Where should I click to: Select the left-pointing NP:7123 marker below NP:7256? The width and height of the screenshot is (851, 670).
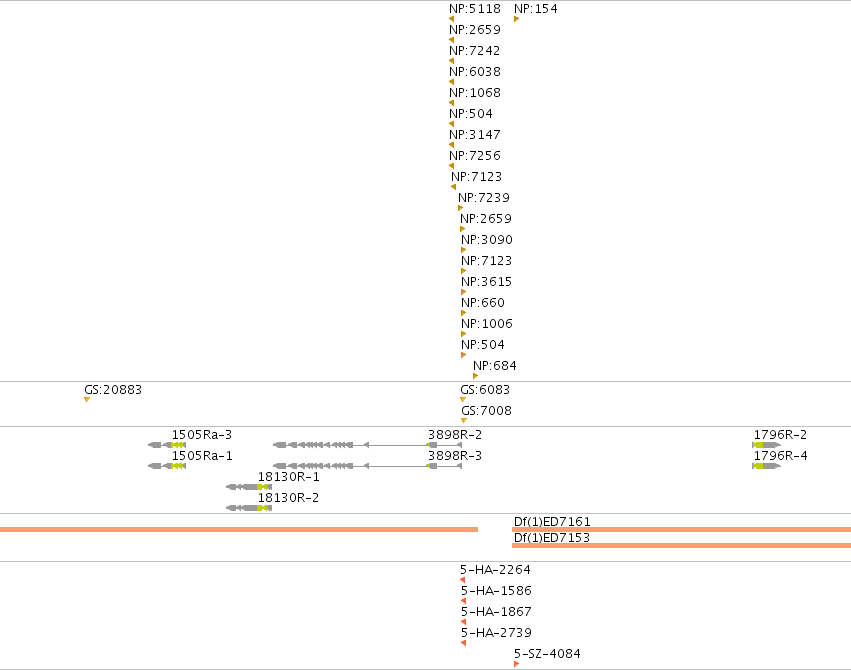click(x=454, y=187)
